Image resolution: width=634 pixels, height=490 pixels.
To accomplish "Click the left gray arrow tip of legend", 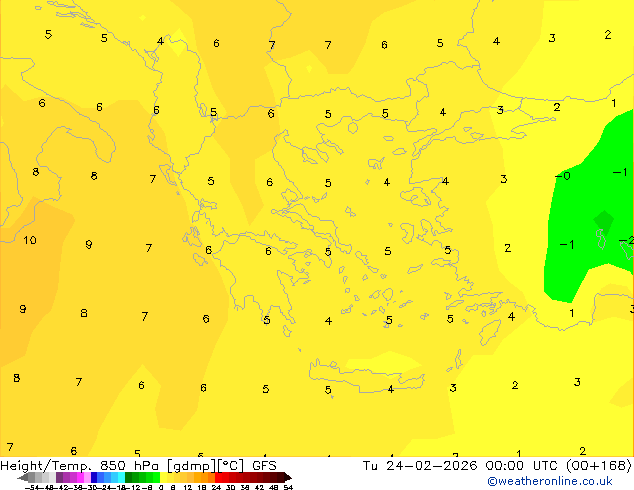I will 23,478.
